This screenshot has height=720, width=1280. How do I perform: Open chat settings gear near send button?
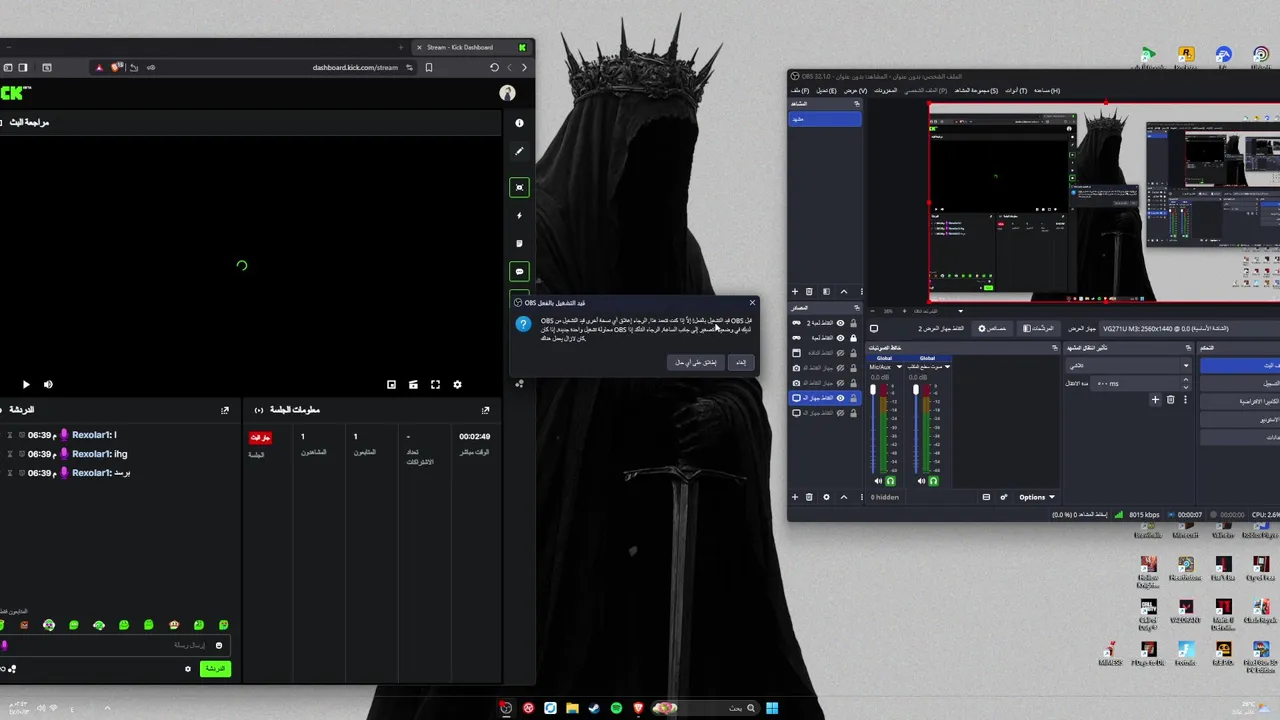click(188, 669)
